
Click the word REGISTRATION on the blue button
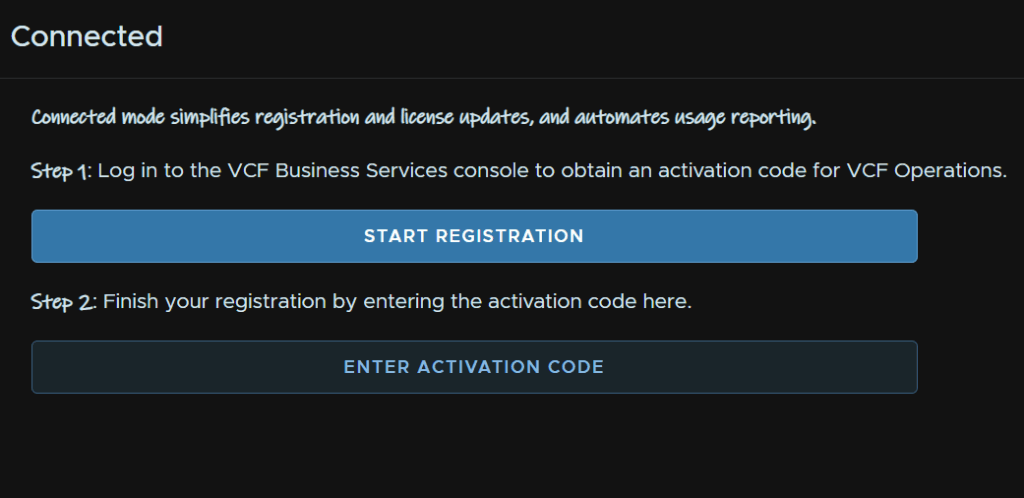click(509, 236)
